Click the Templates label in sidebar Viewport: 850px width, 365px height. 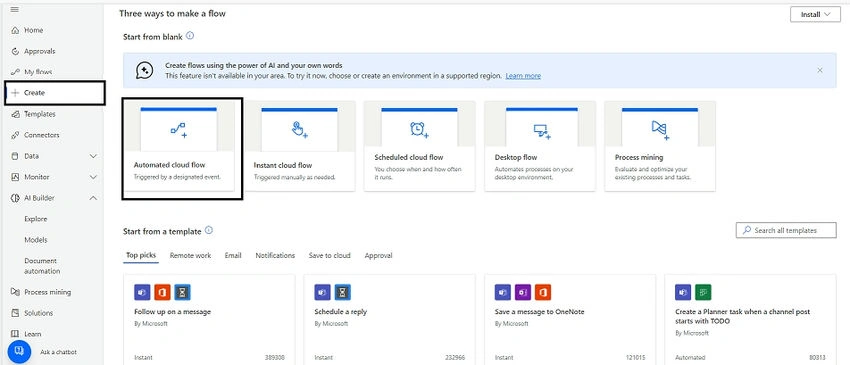(x=40, y=114)
